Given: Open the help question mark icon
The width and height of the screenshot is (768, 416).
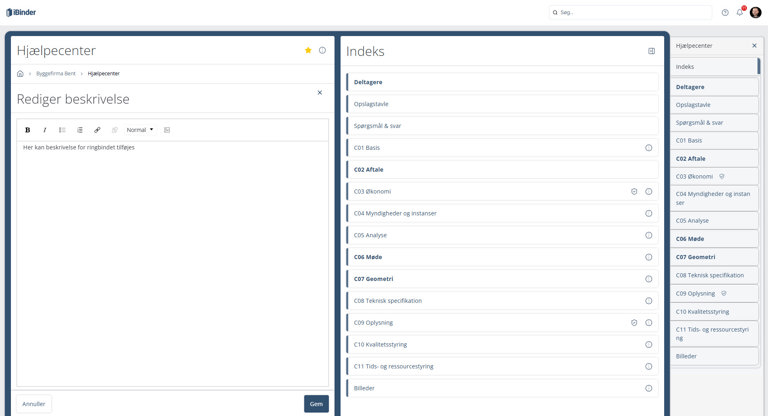Looking at the screenshot, I should pyautogui.click(x=725, y=12).
